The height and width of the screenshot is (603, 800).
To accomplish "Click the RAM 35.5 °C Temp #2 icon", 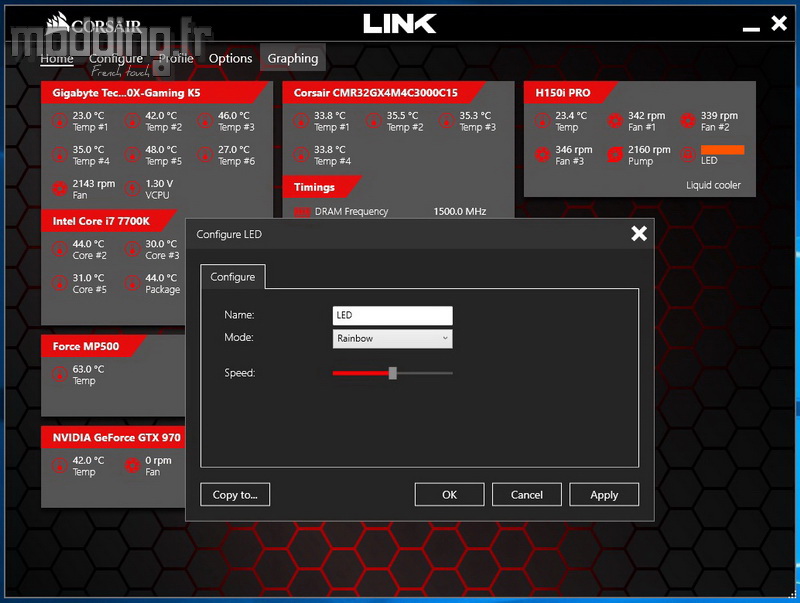I will pyautogui.click(x=374, y=121).
